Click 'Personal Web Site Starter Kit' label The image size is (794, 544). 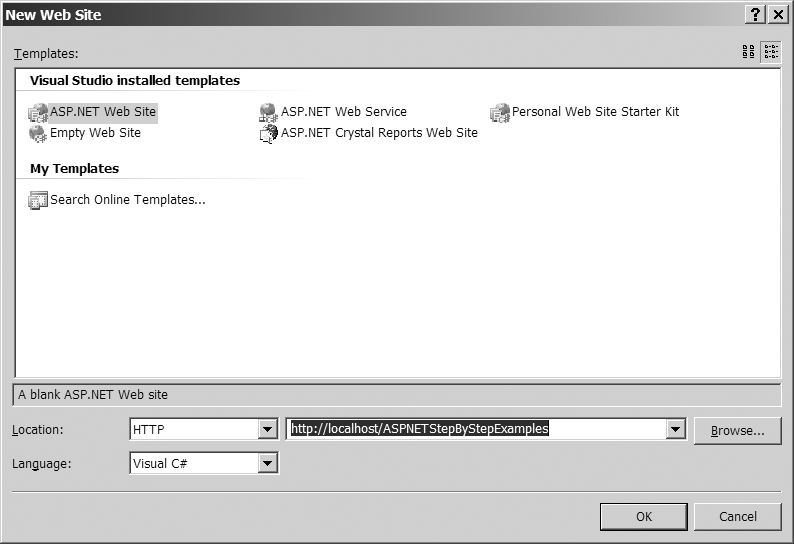pyautogui.click(x=596, y=112)
